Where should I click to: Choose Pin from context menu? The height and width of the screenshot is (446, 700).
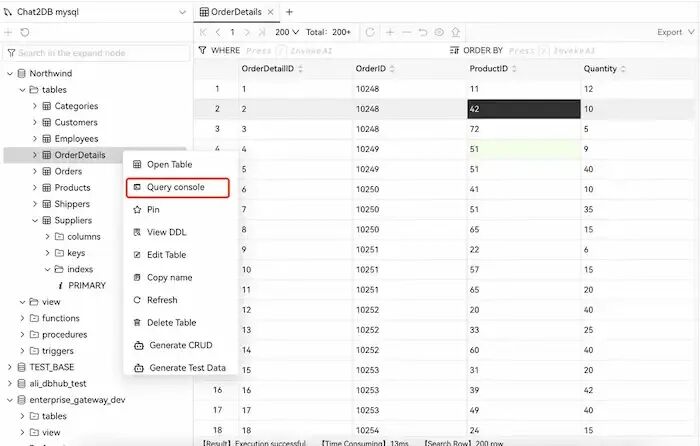point(179,209)
